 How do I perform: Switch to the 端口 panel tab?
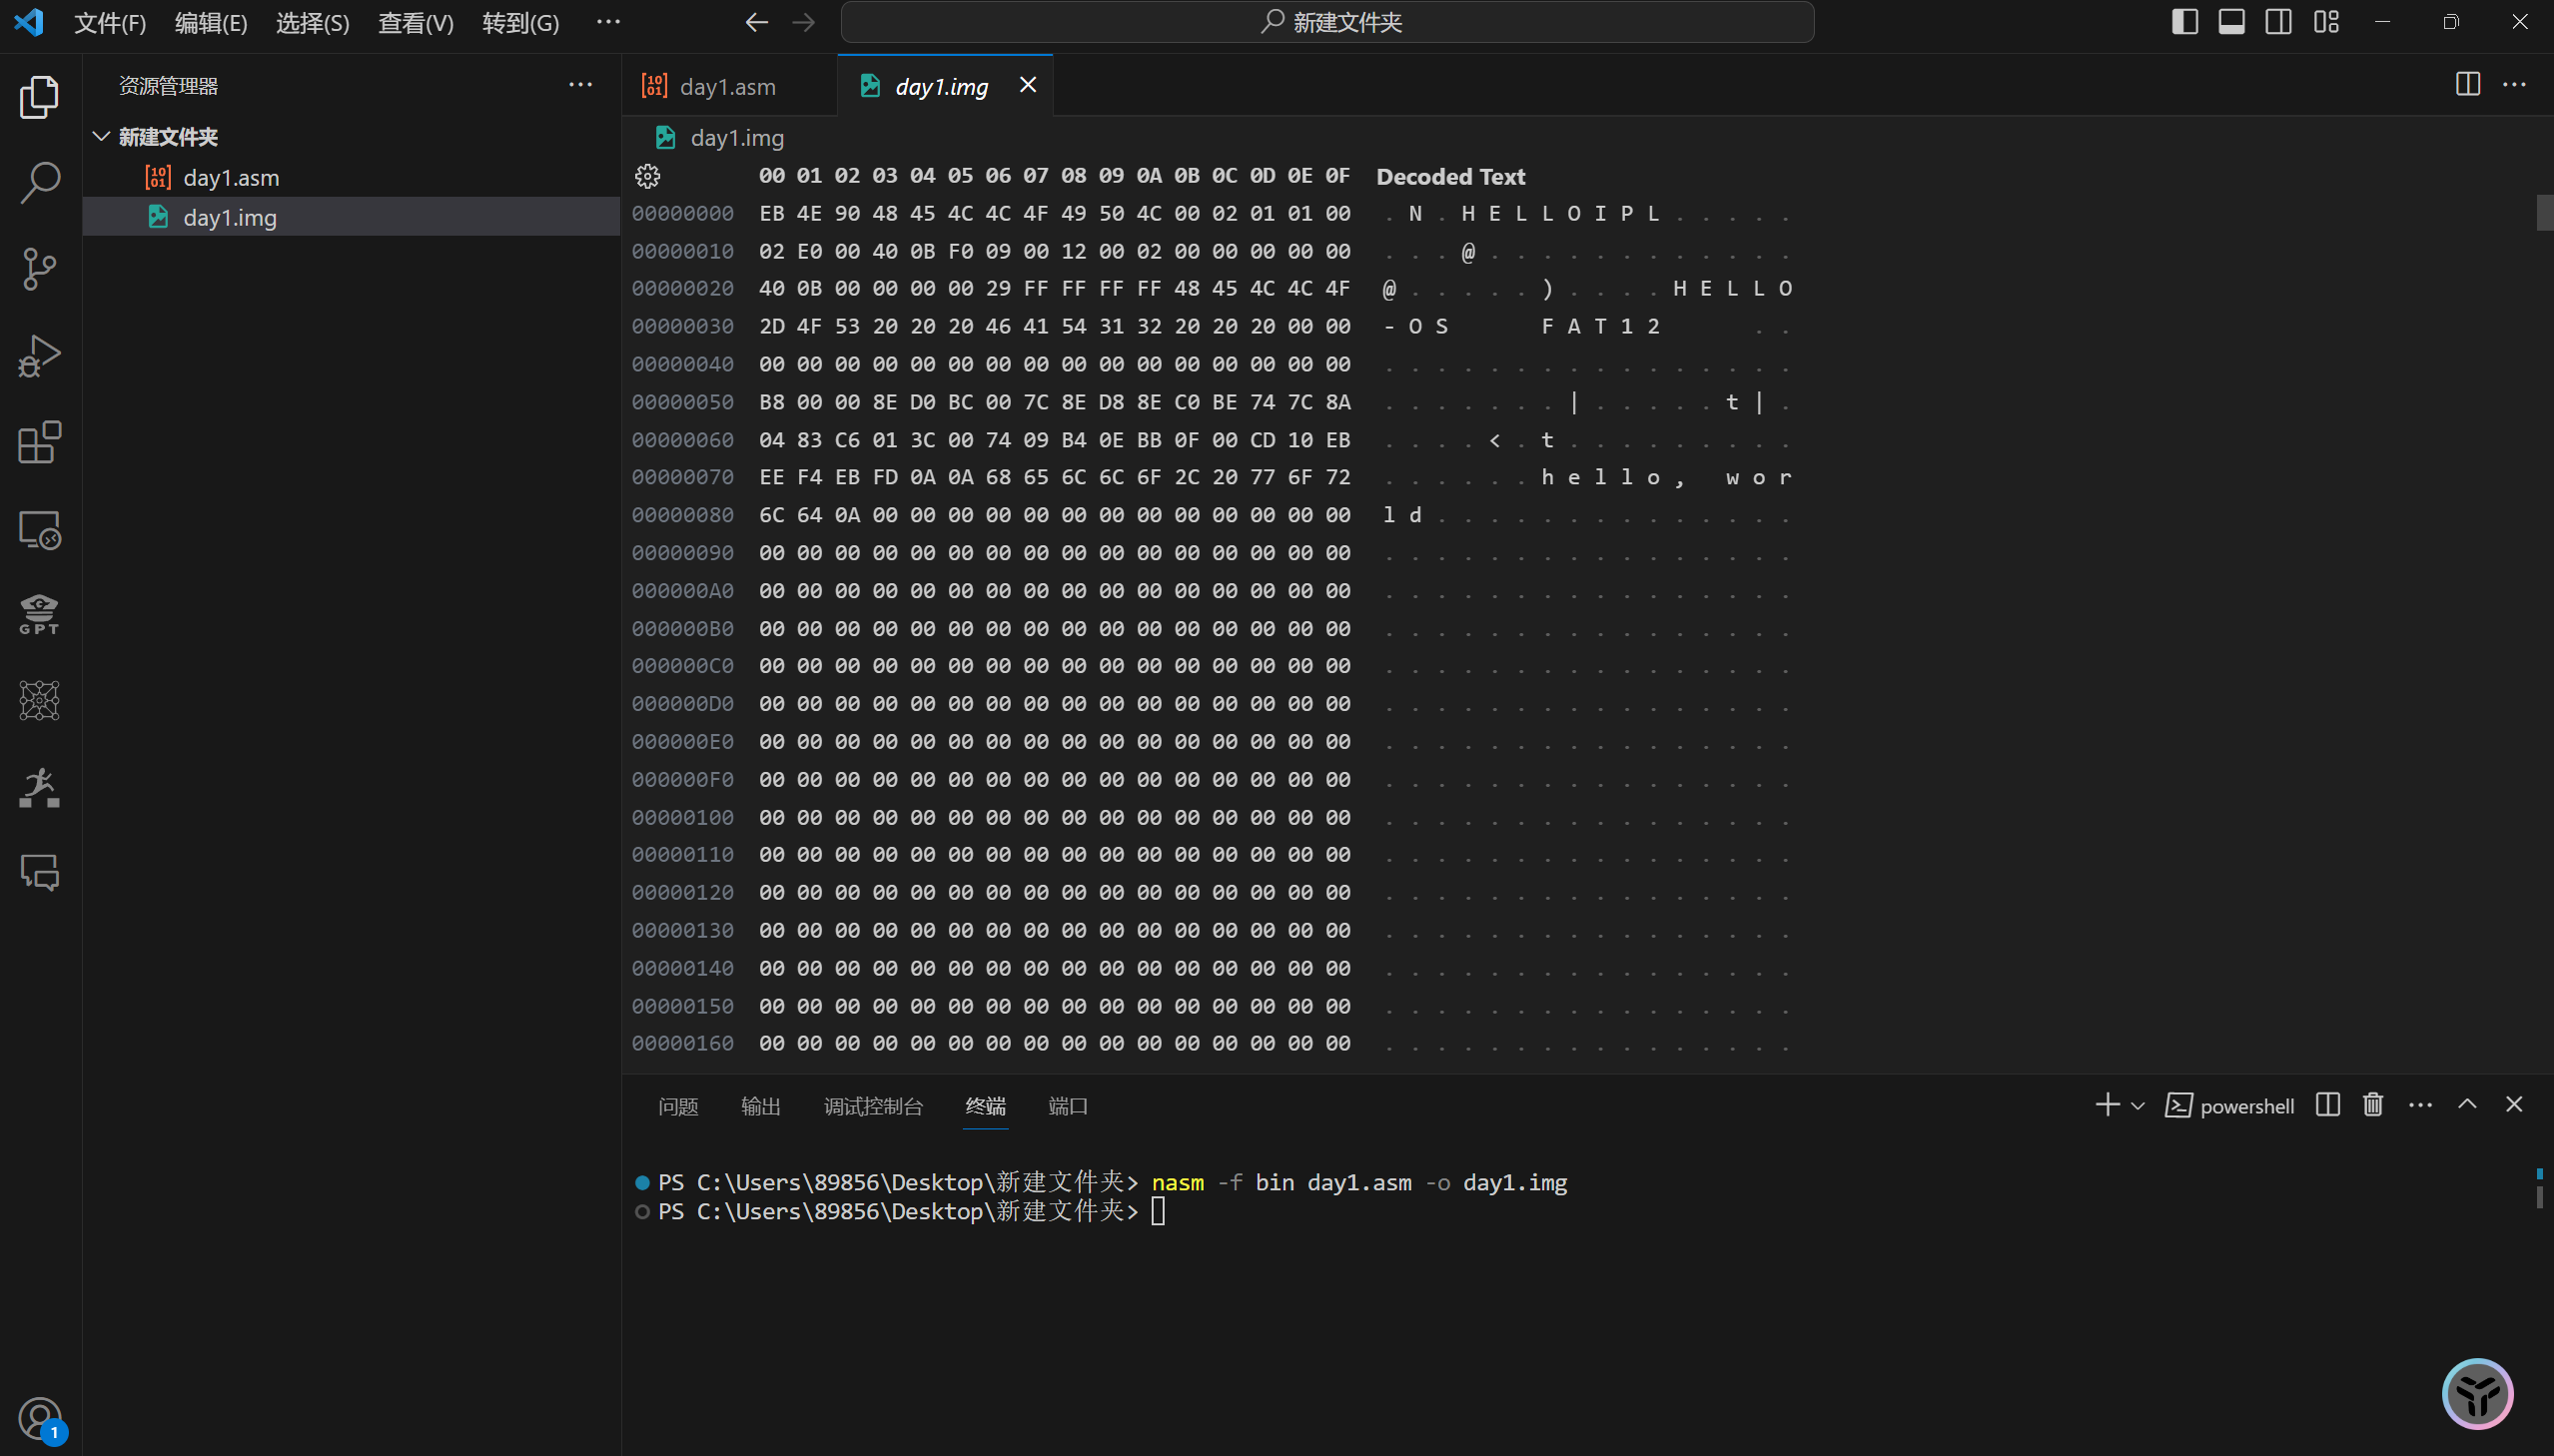coord(1068,1106)
